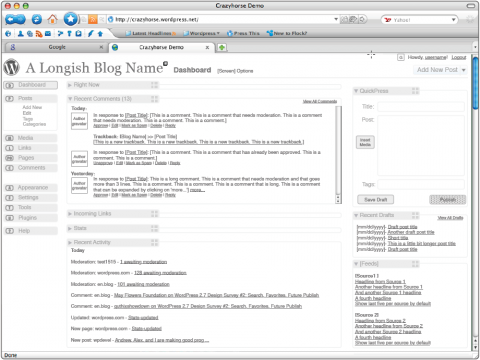The height and width of the screenshot is (360, 480).
Task: Open the Photo Uploader up-arrow icon
Action: (x=100, y=34)
